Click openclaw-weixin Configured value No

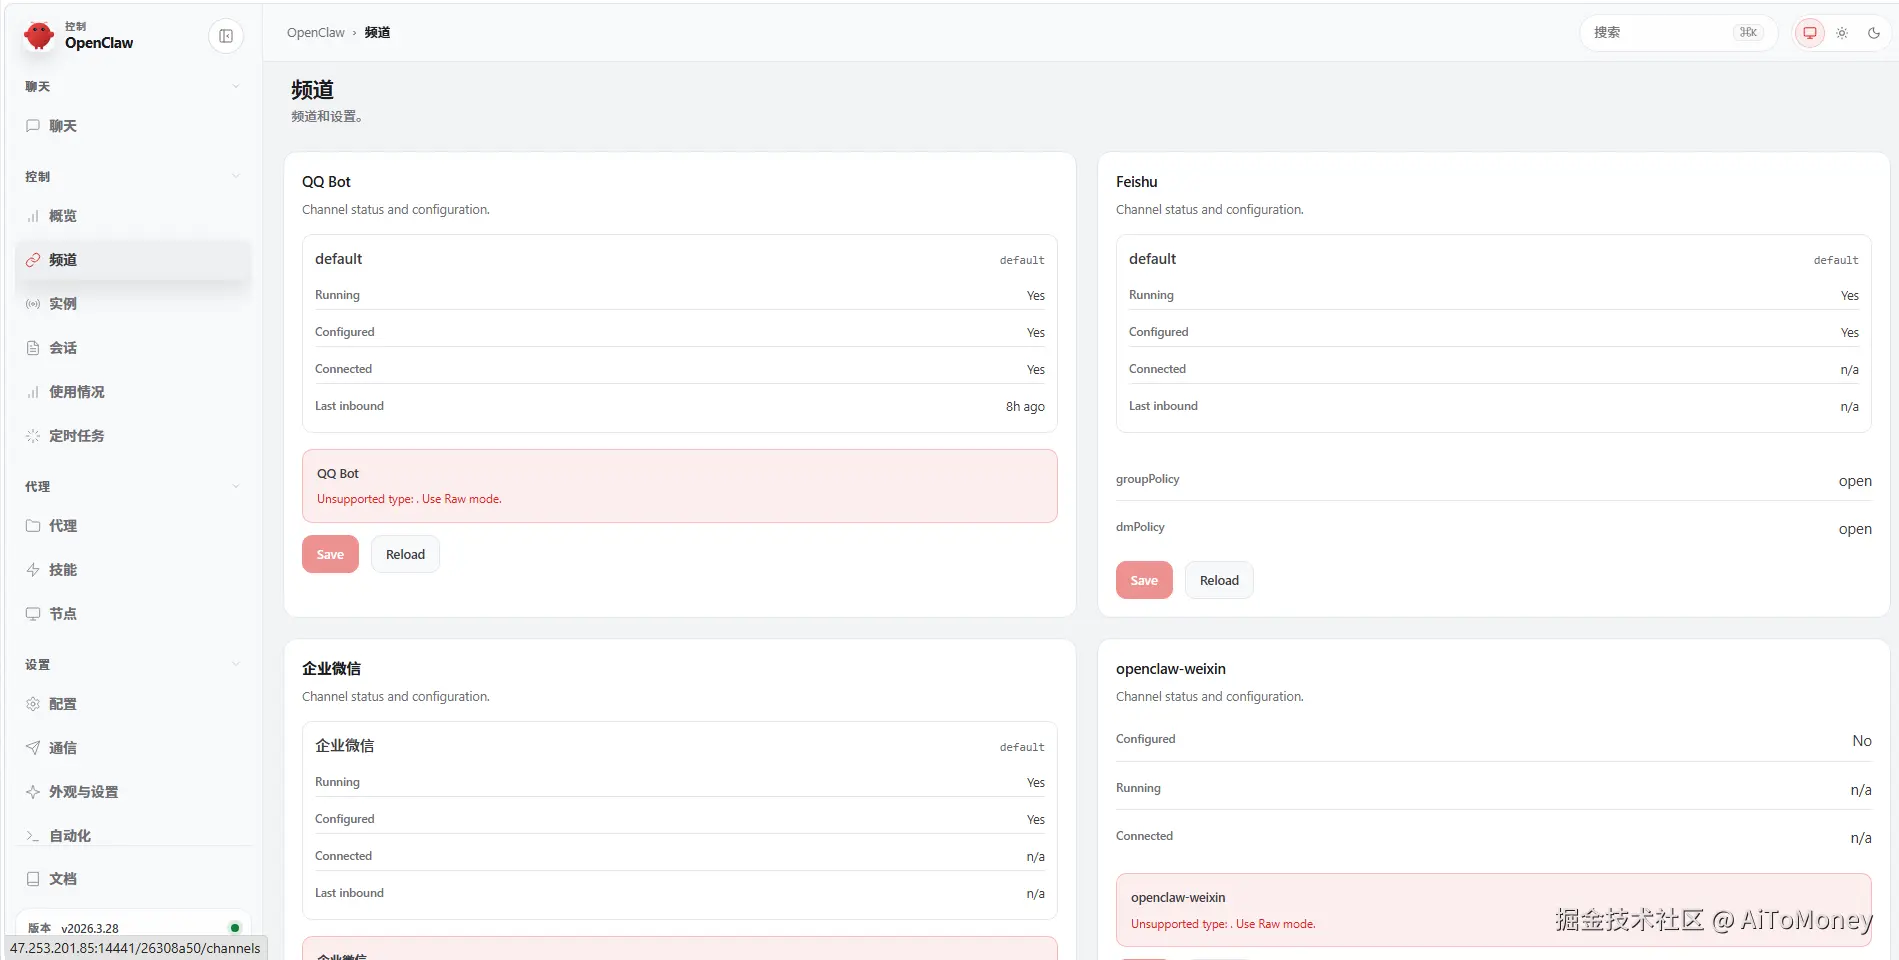coord(1861,741)
